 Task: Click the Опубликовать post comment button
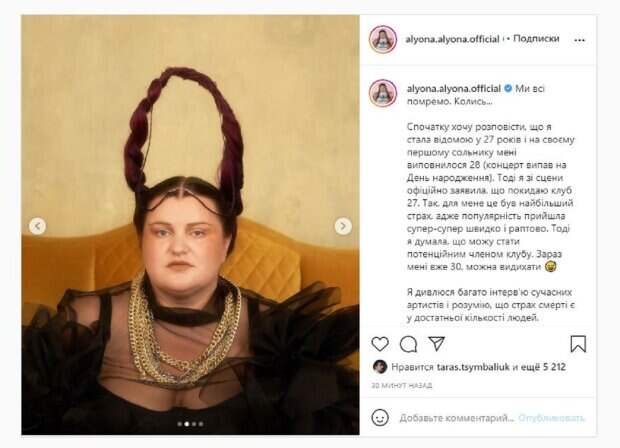click(x=552, y=418)
